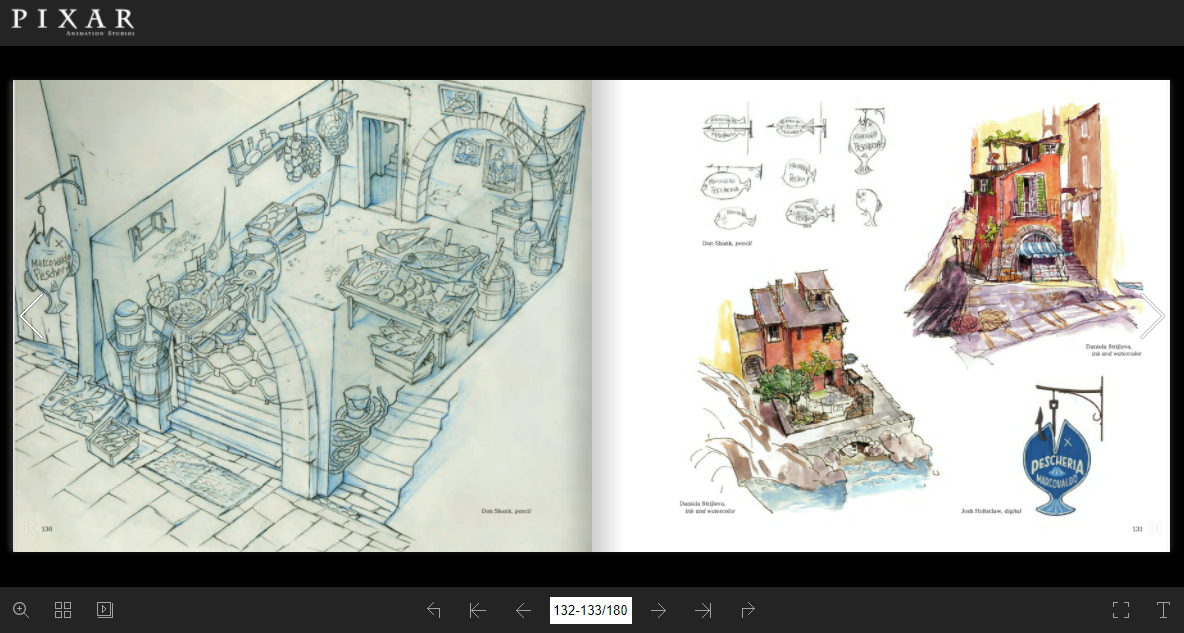Click the Pixar Animation Studios logo

(73, 21)
